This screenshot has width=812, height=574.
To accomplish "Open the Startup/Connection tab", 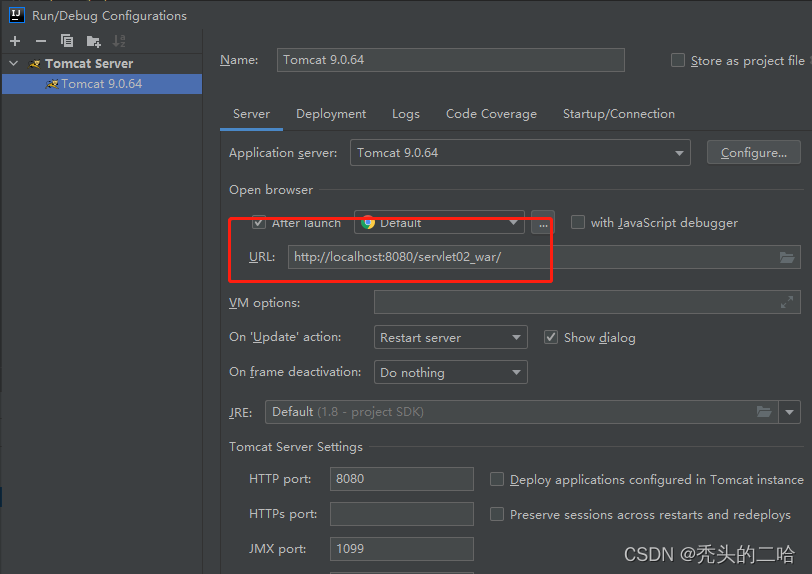I will (x=619, y=114).
